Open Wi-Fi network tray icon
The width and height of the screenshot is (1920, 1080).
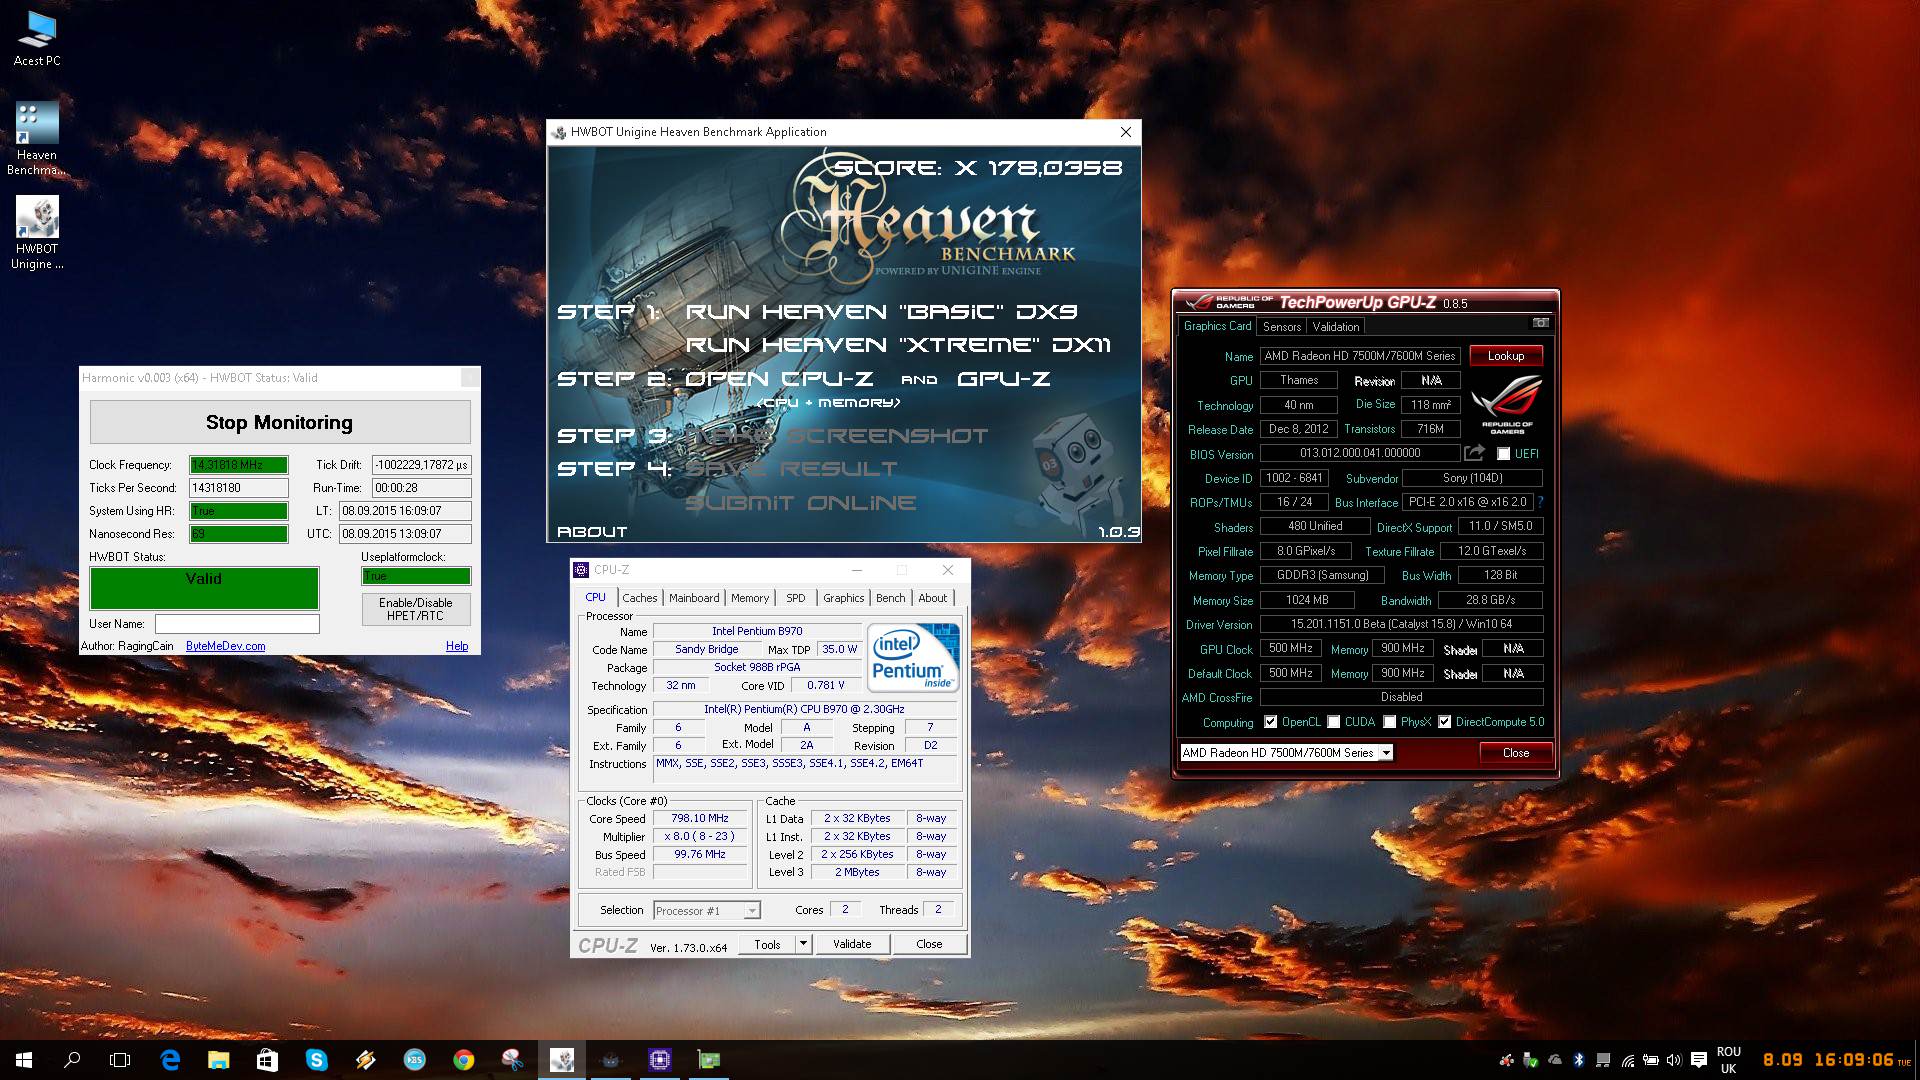[x=1627, y=1060]
